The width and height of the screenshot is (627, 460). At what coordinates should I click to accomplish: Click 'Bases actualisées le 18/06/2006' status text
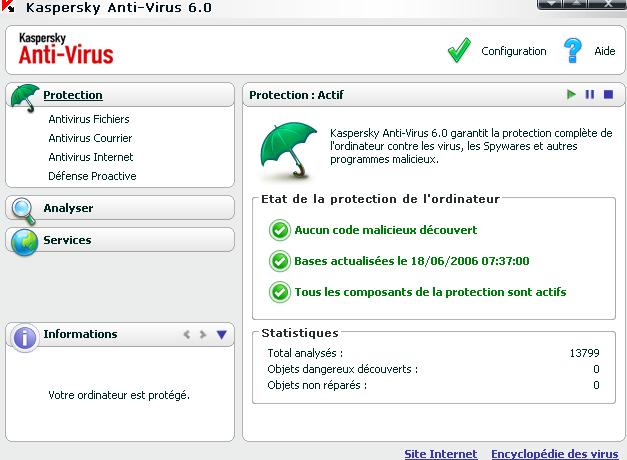[x=412, y=261]
